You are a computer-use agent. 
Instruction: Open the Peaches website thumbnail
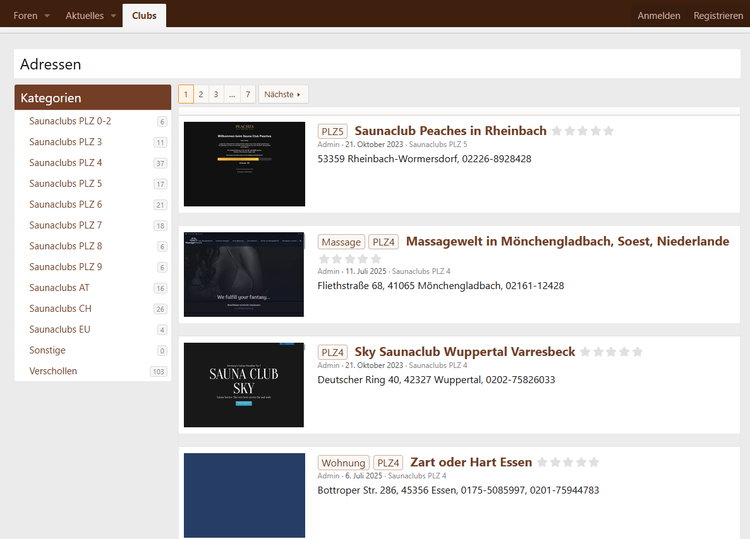click(x=244, y=164)
